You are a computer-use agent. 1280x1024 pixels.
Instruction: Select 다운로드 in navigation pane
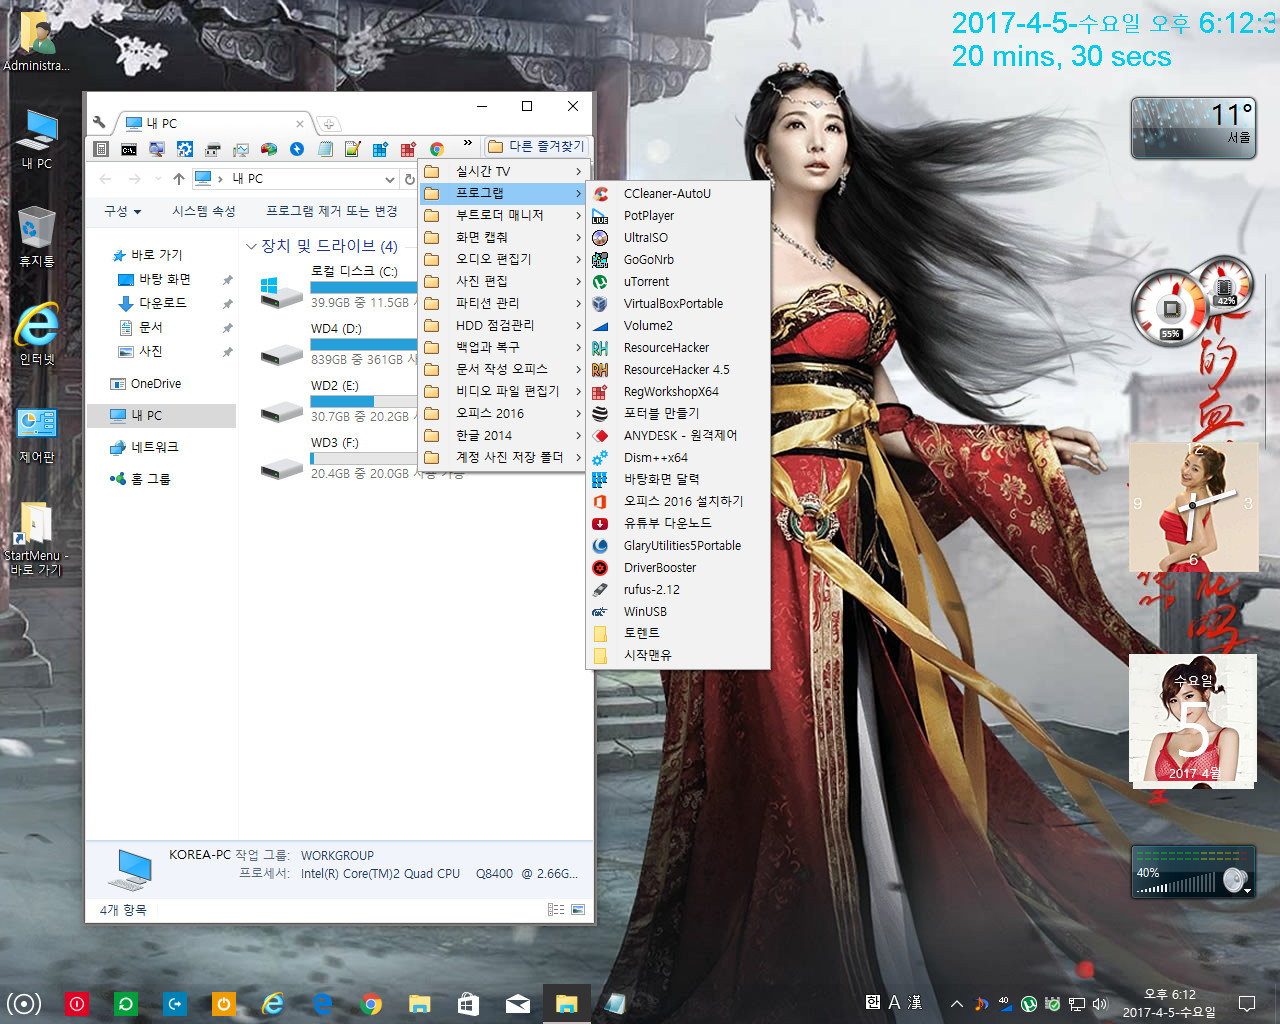point(162,303)
